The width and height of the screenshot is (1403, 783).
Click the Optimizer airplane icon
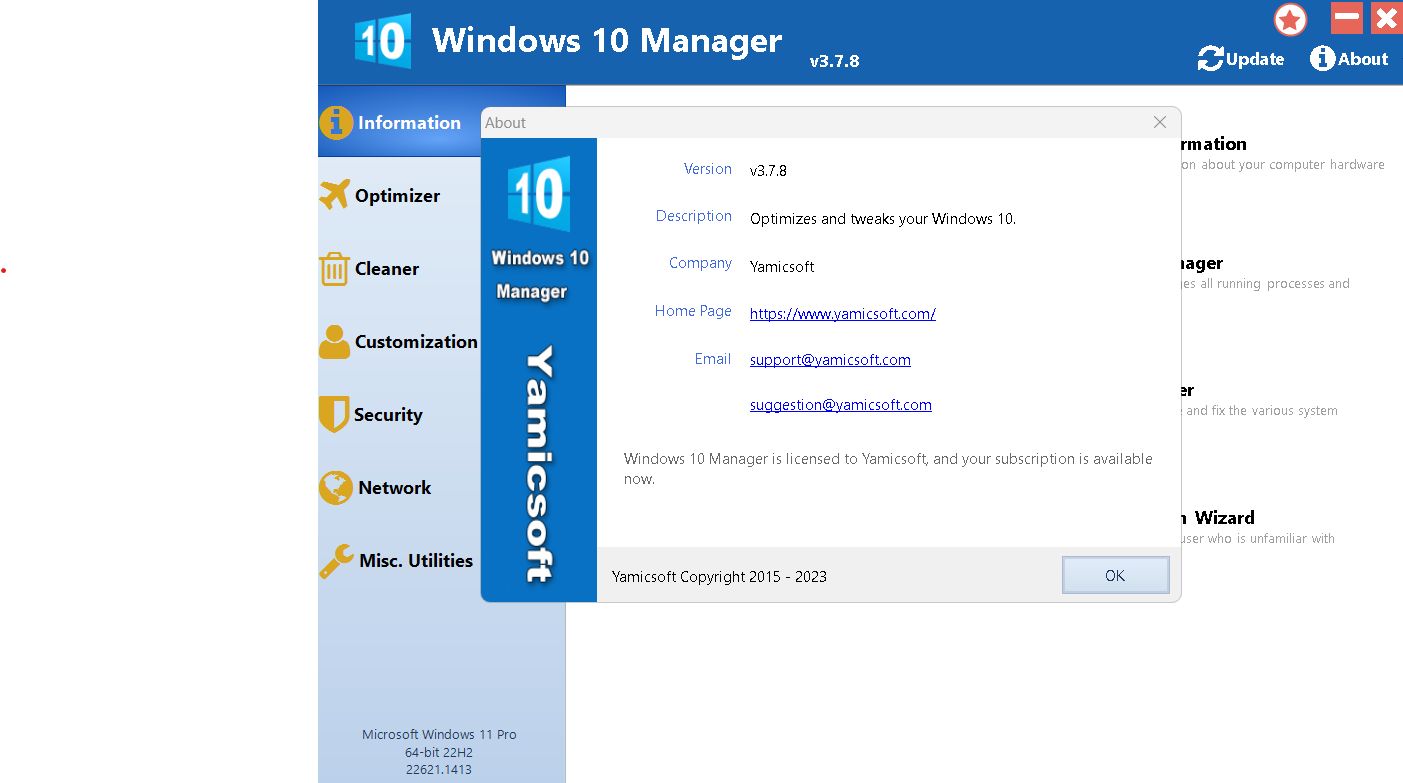pyautogui.click(x=334, y=195)
